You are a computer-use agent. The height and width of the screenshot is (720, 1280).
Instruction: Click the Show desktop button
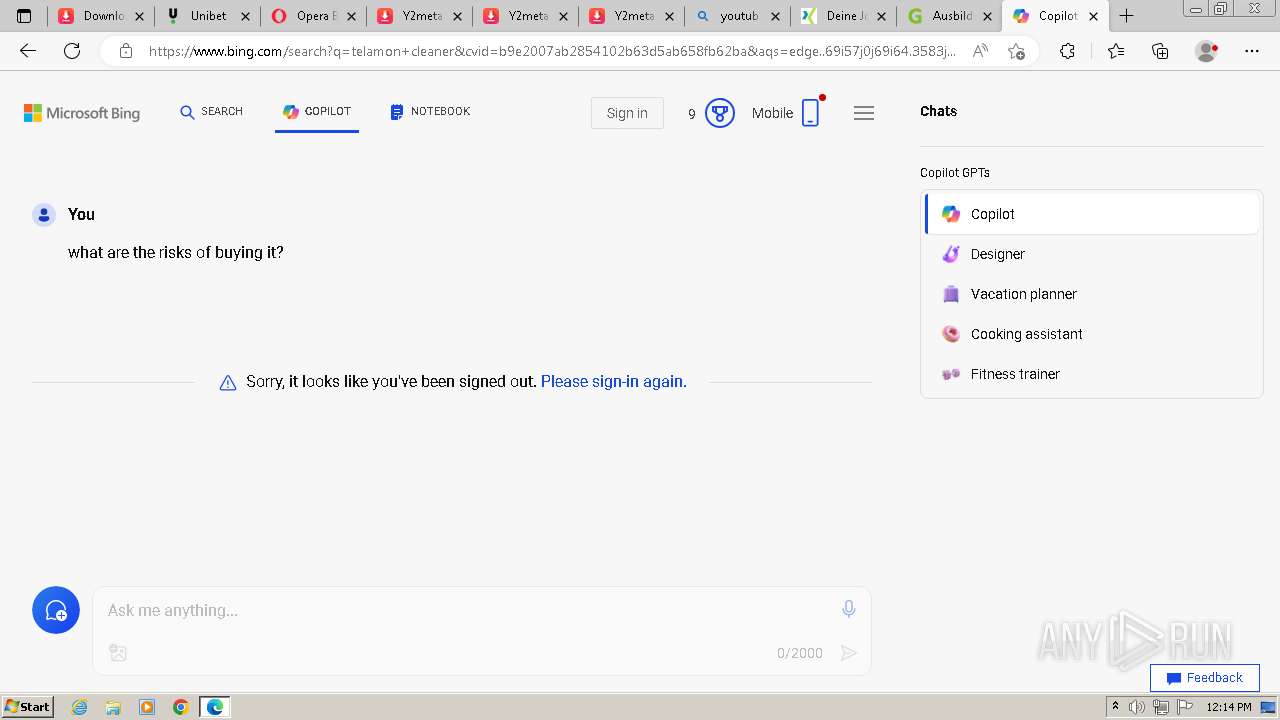tap(1268, 707)
